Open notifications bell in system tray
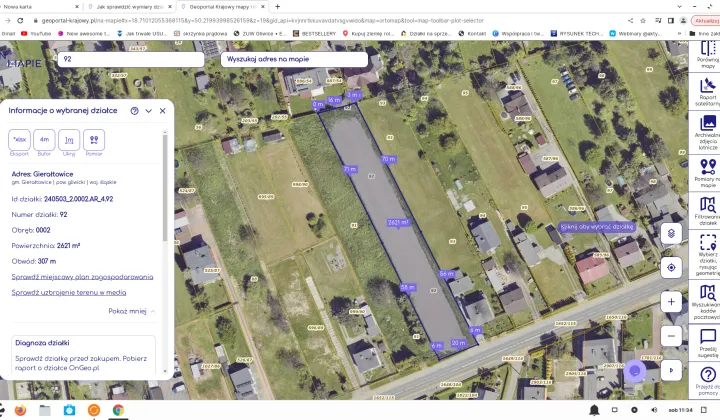 click(x=594, y=410)
